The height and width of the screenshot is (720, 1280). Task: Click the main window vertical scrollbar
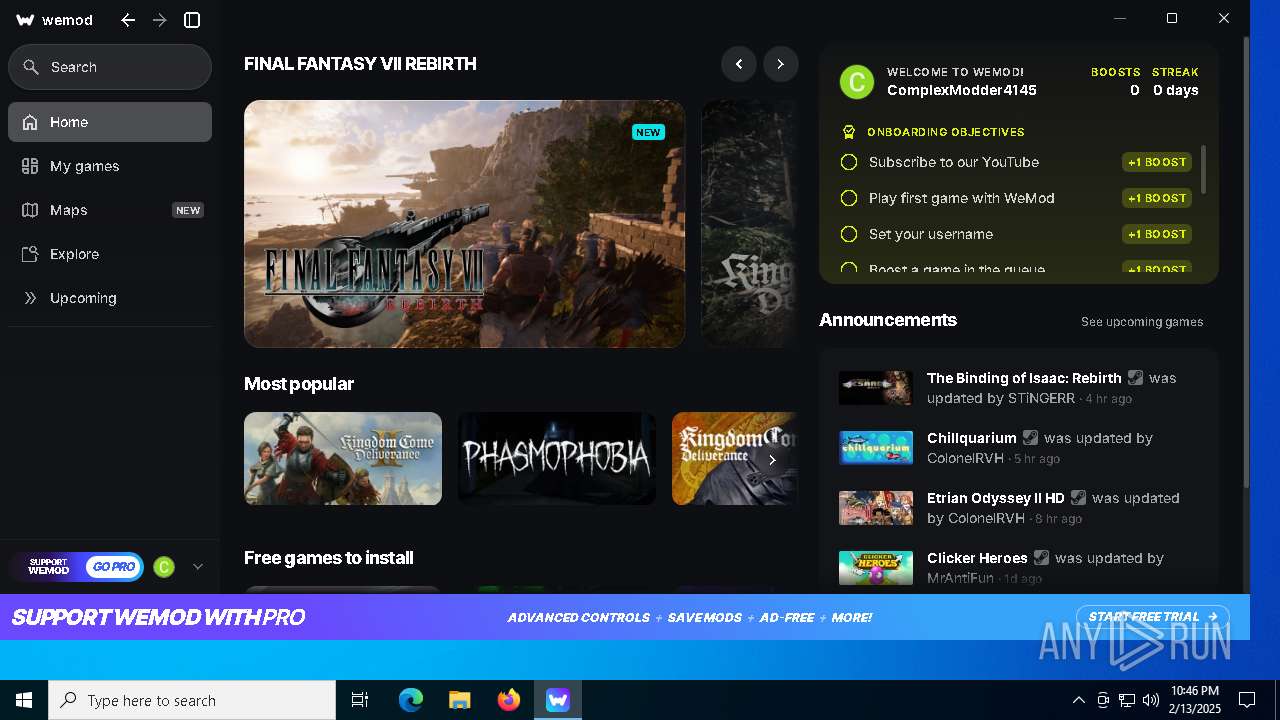(x=1246, y=262)
